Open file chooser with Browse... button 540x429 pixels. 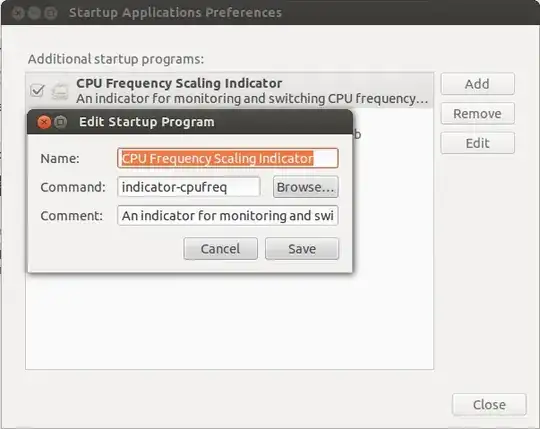[305, 187]
